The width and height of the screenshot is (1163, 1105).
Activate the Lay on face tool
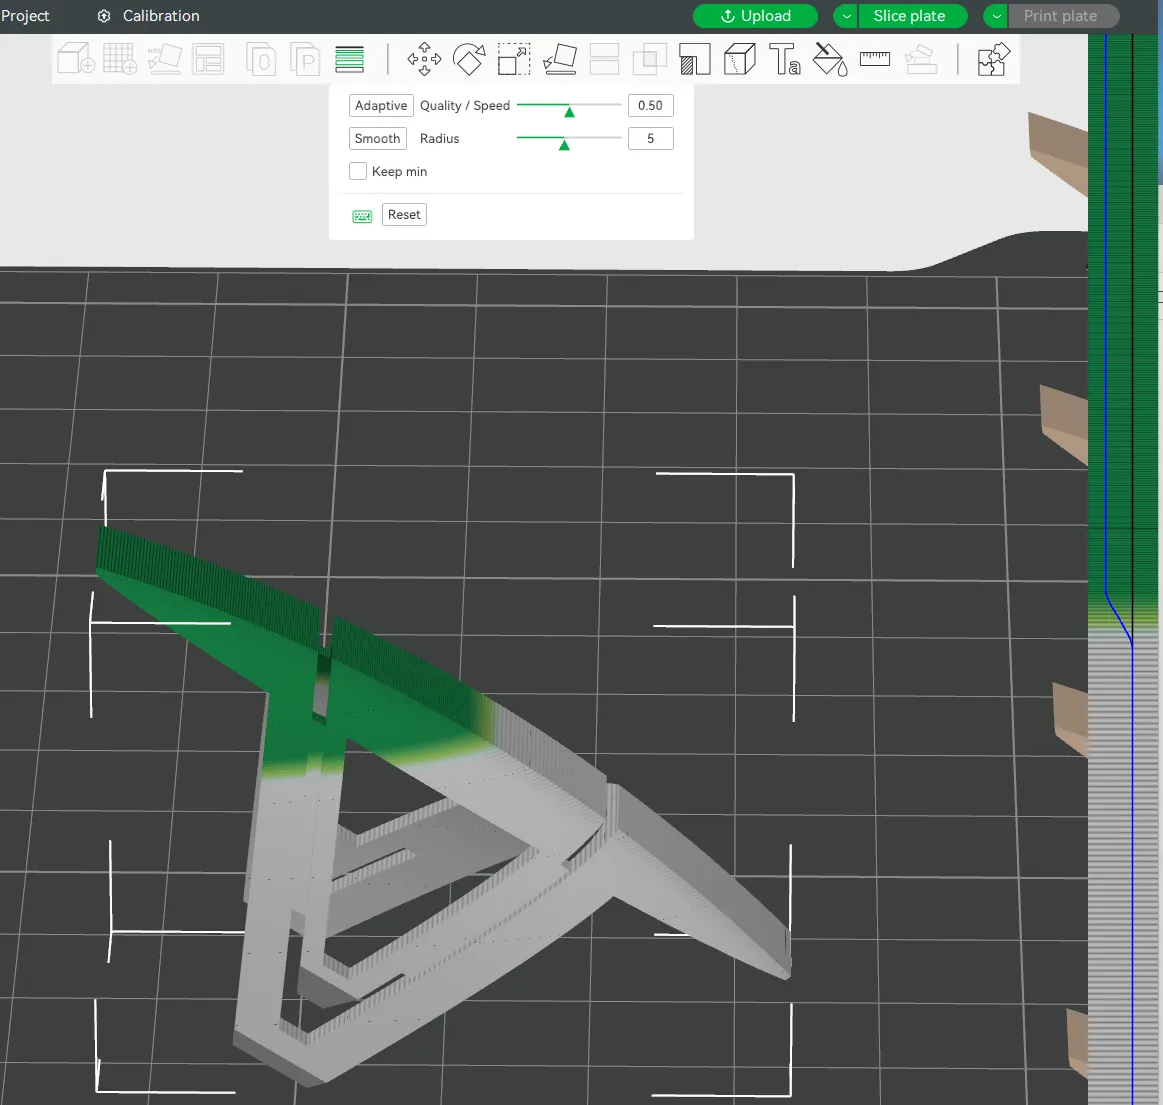(560, 60)
